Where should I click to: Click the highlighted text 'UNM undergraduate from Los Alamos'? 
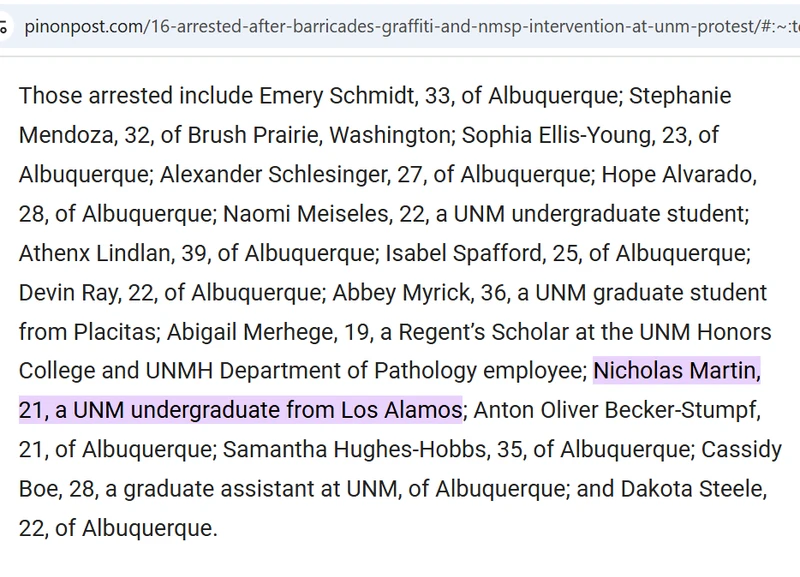point(267,410)
